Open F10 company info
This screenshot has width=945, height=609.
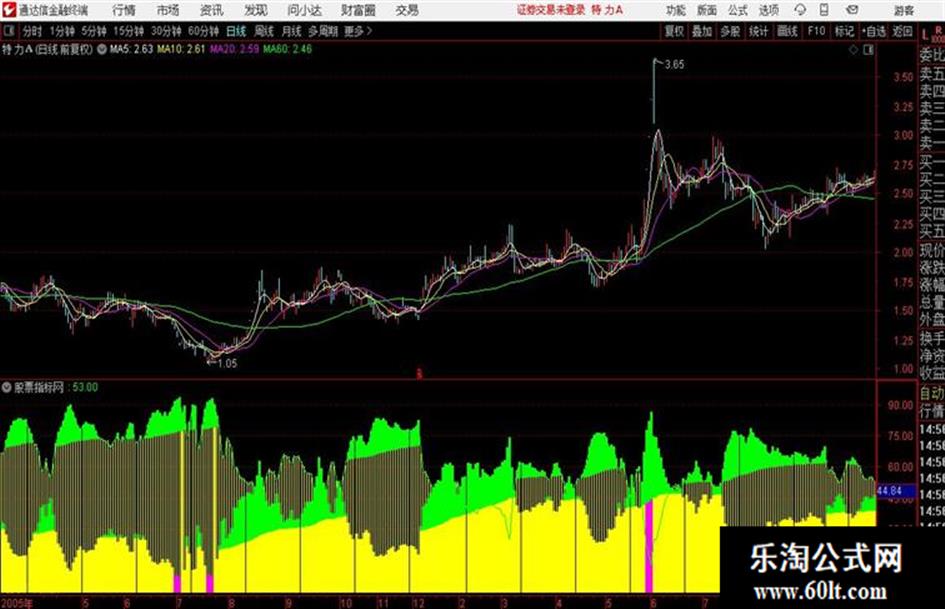point(816,31)
